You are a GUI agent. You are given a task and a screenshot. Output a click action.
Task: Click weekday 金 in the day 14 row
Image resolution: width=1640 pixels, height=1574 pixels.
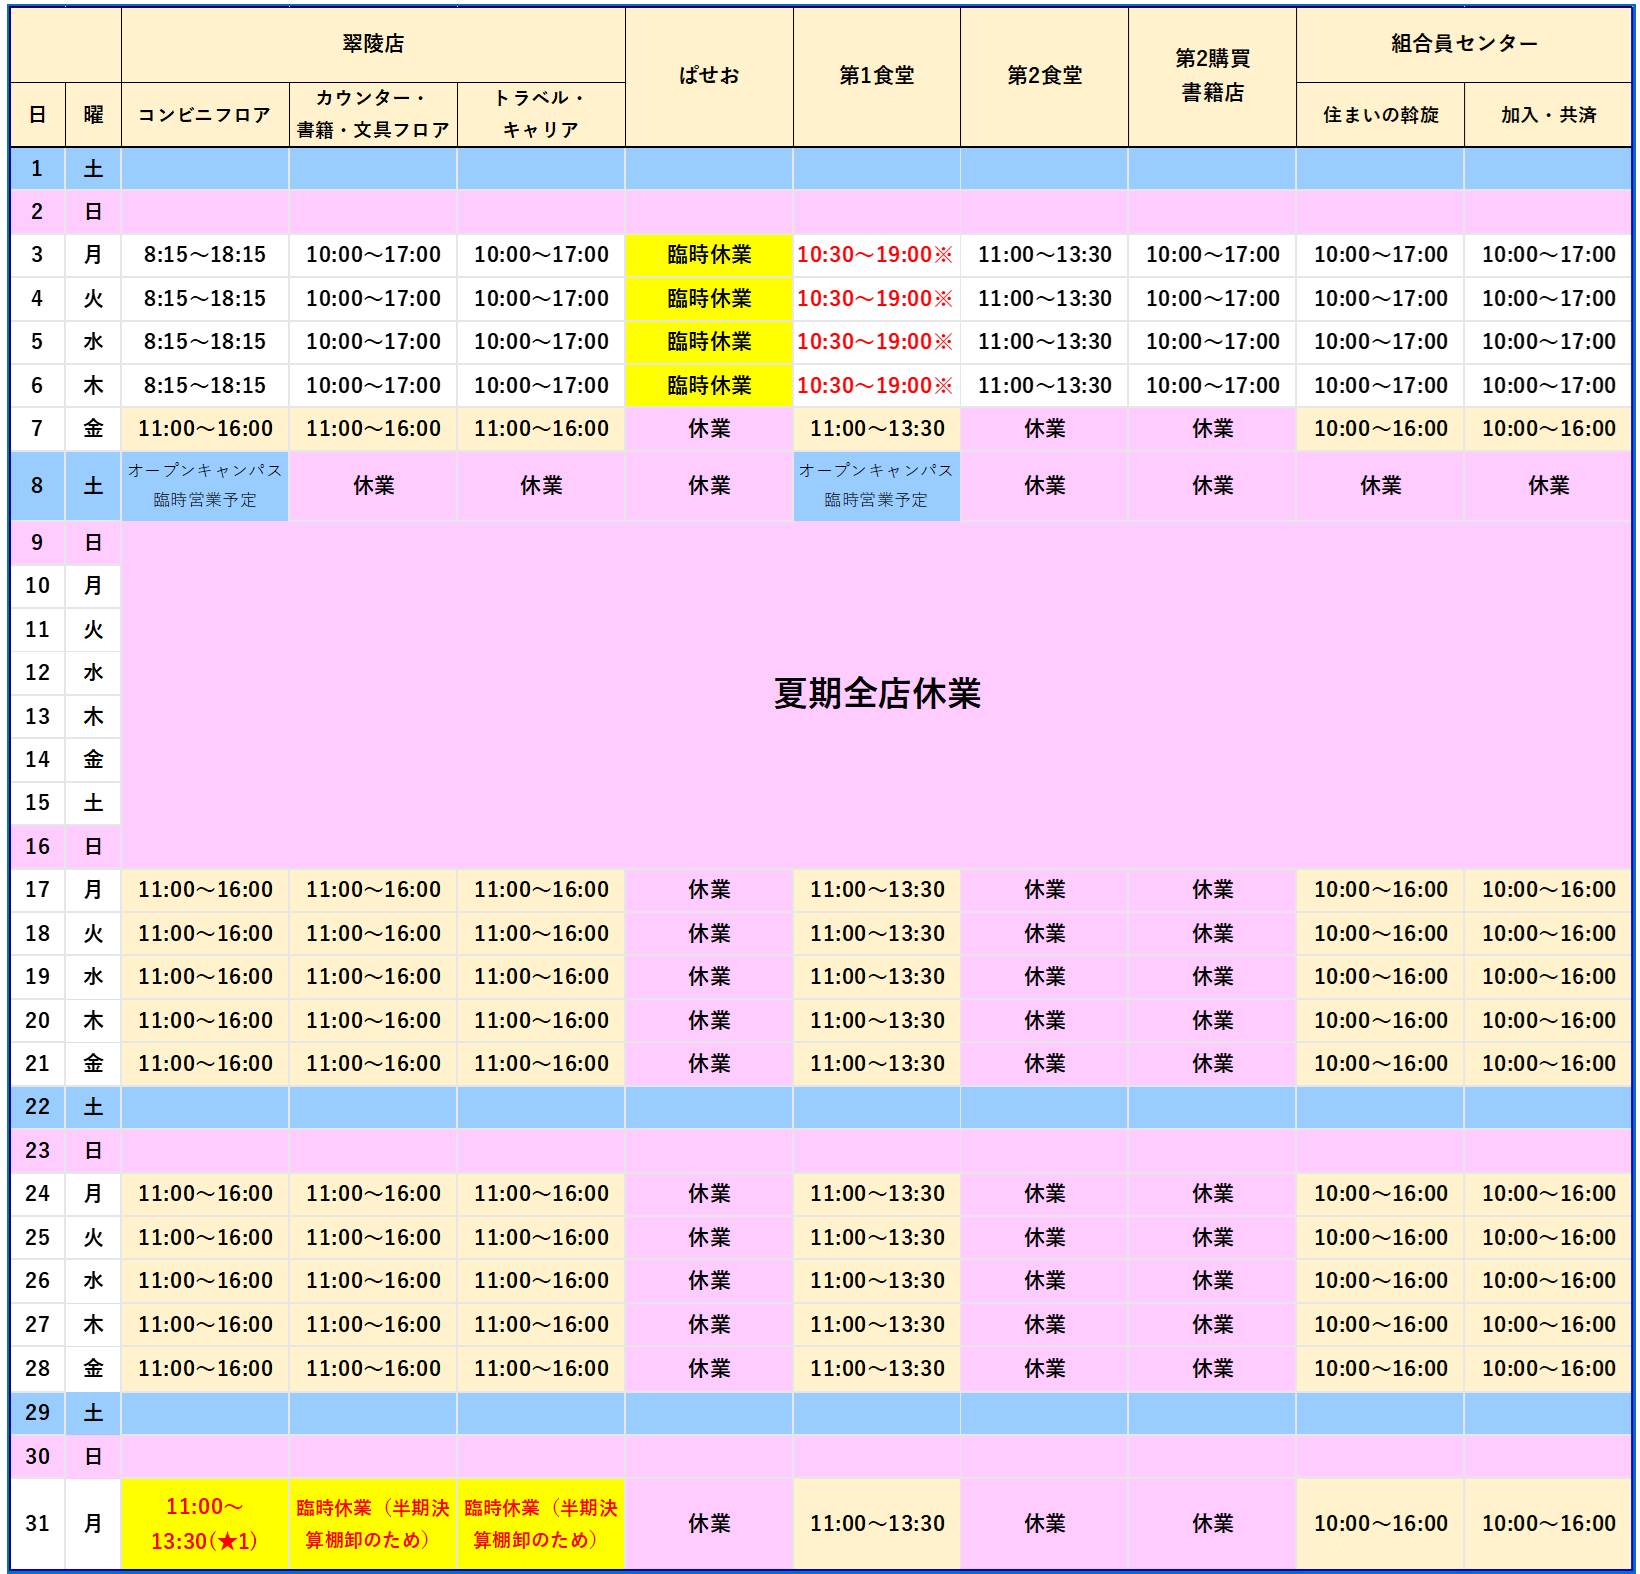coord(93,760)
